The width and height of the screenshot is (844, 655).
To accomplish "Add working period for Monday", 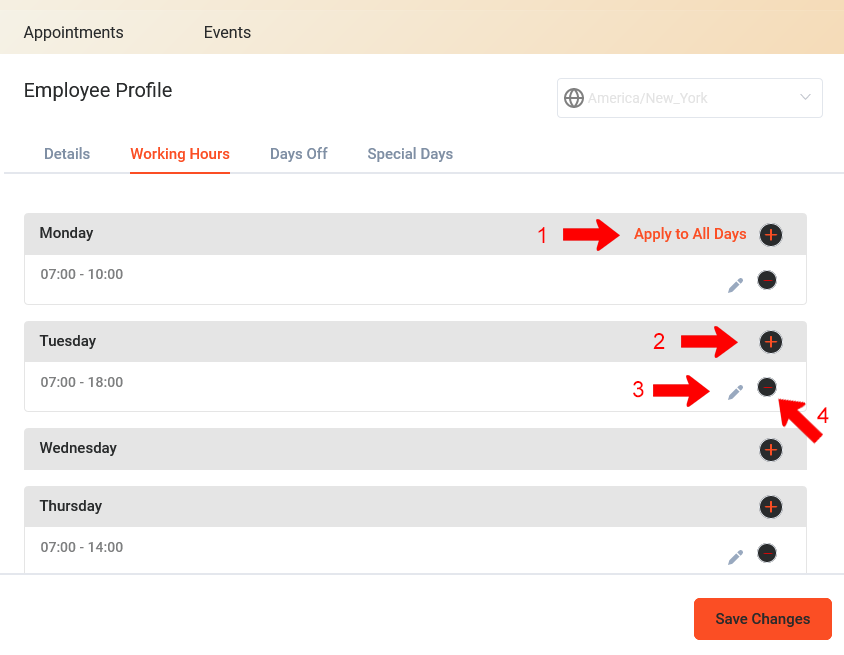I will (x=771, y=235).
